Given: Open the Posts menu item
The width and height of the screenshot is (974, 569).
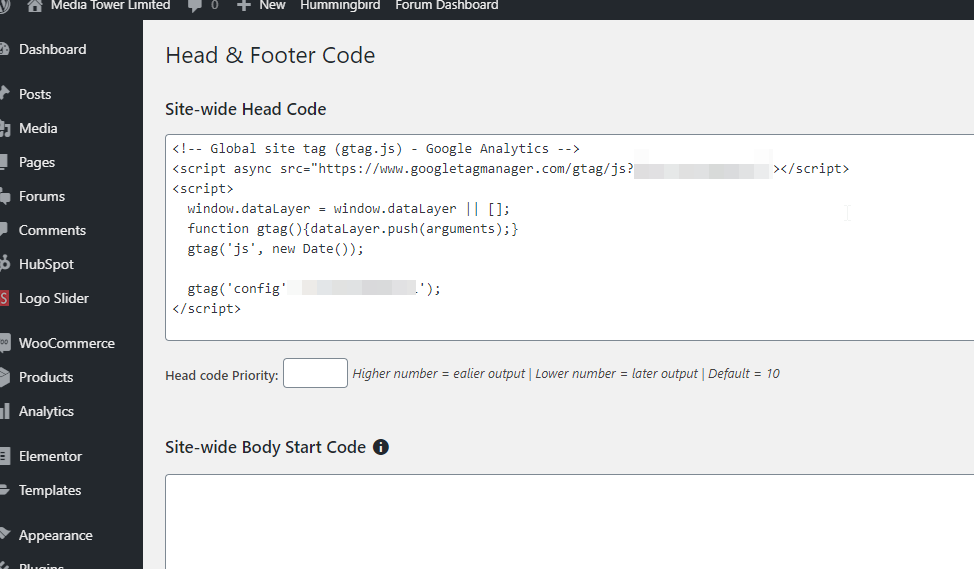Looking at the screenshot, I should 35,94.
